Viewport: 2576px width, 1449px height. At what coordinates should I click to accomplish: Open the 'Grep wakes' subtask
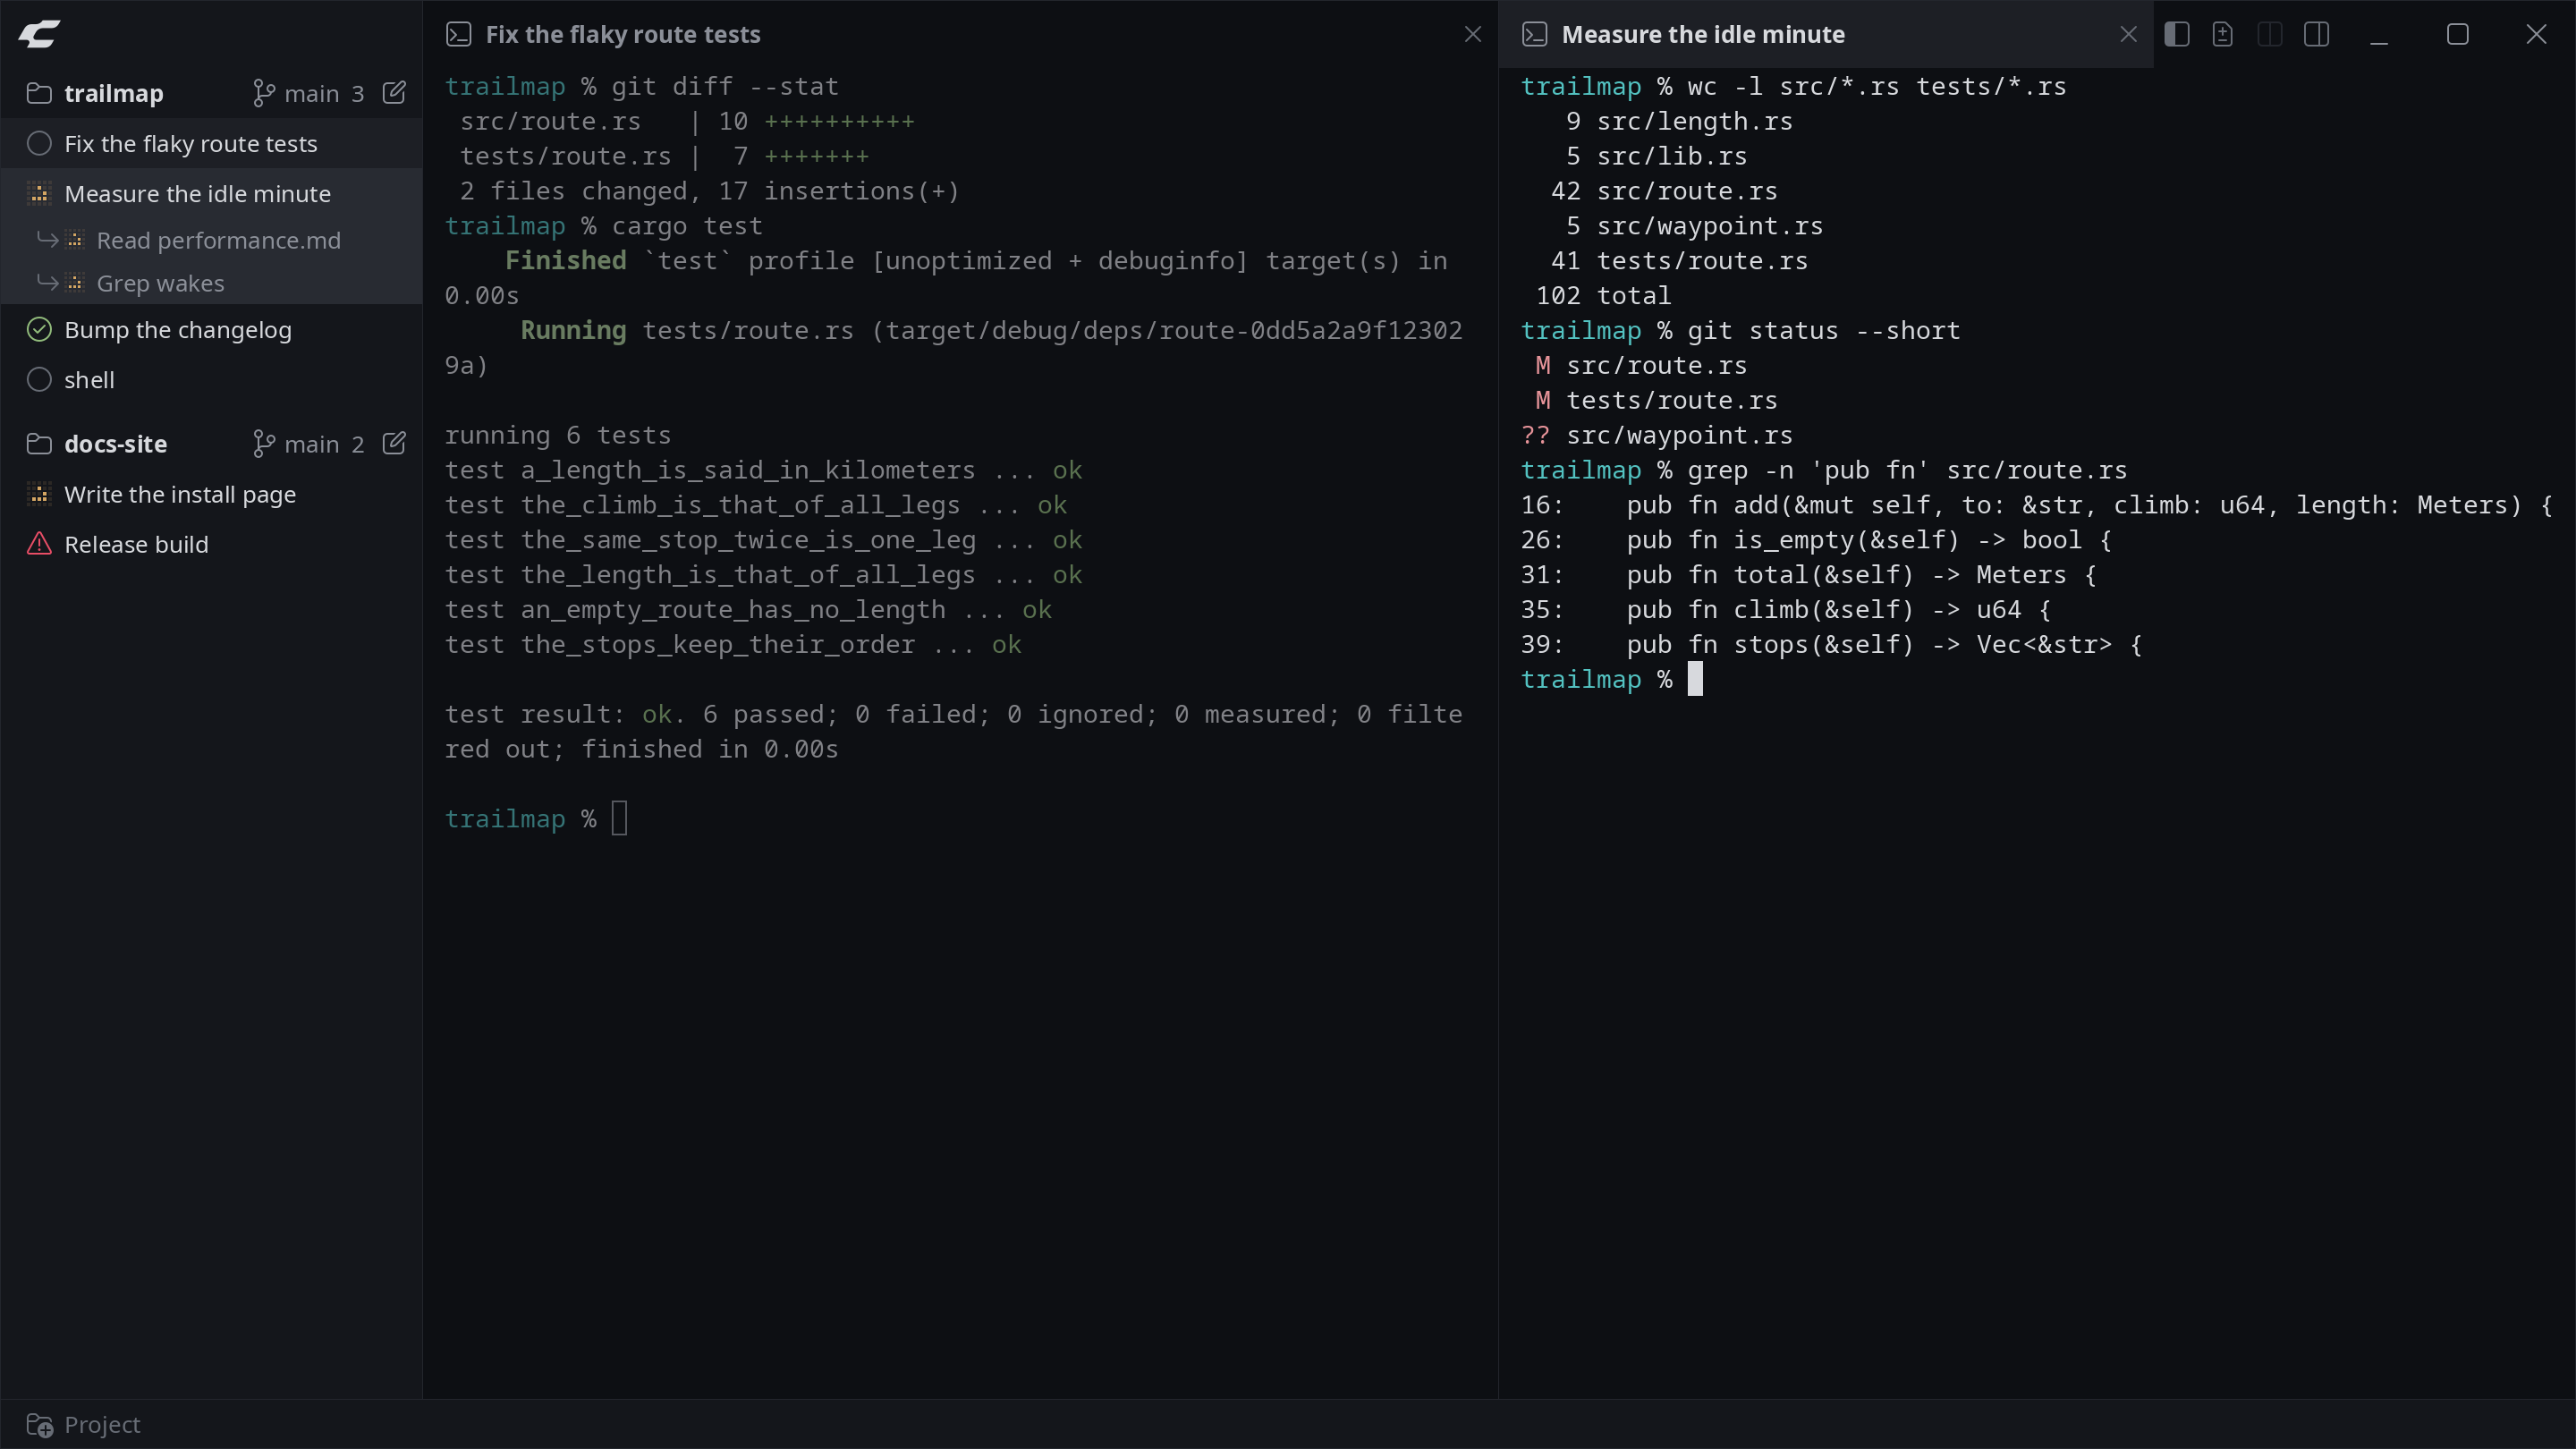point(211,283)
